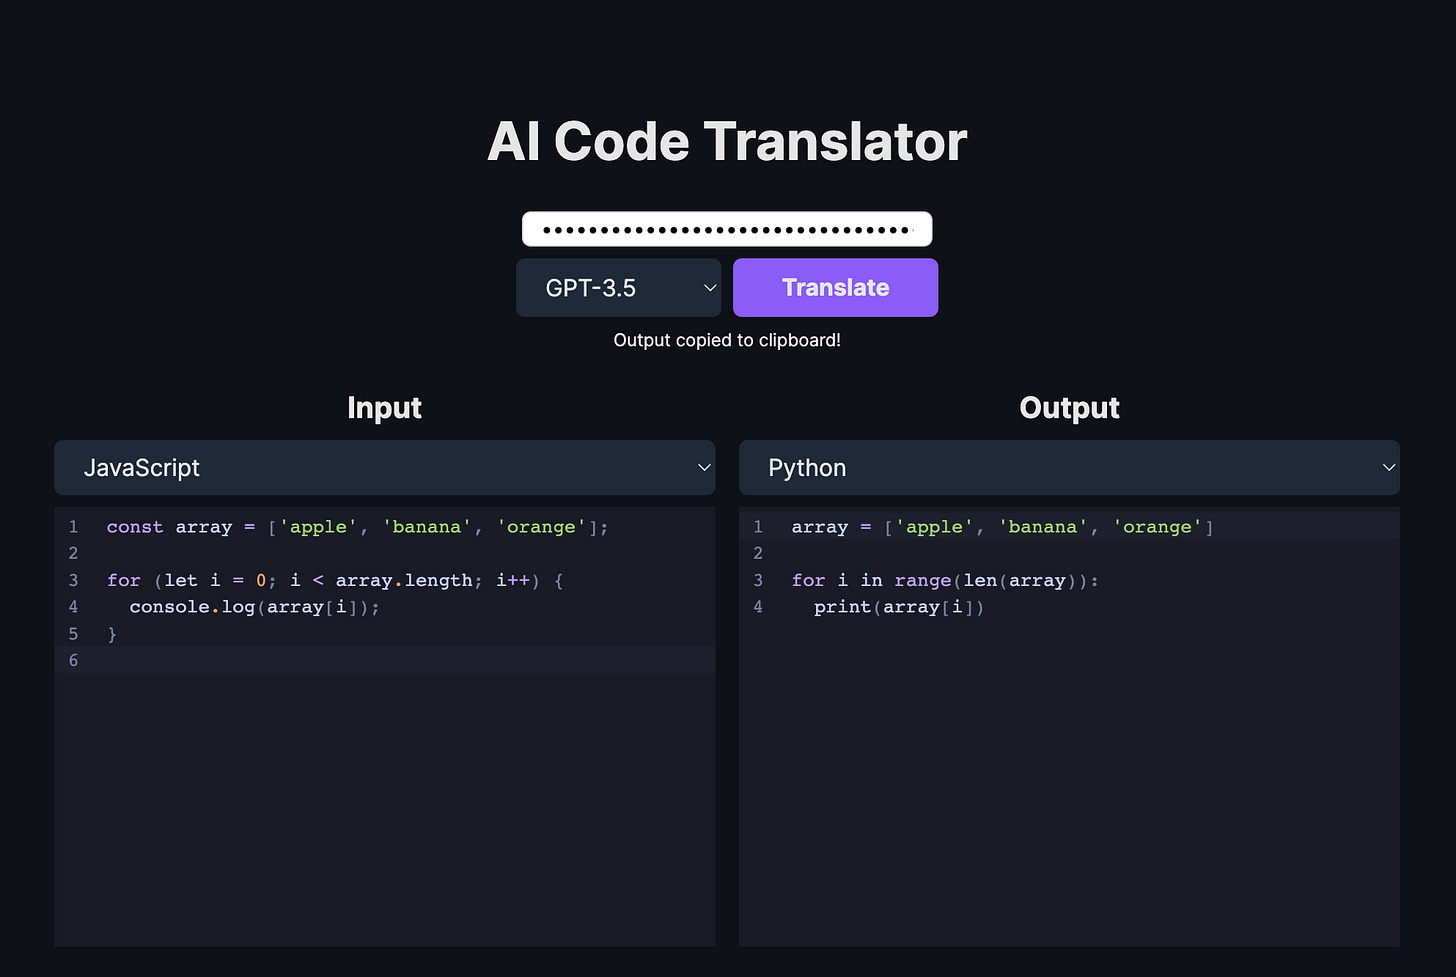This screenshot has width=1456, height=977.
Task: Click the AI Code Translator title
Action: pos(727,141)
